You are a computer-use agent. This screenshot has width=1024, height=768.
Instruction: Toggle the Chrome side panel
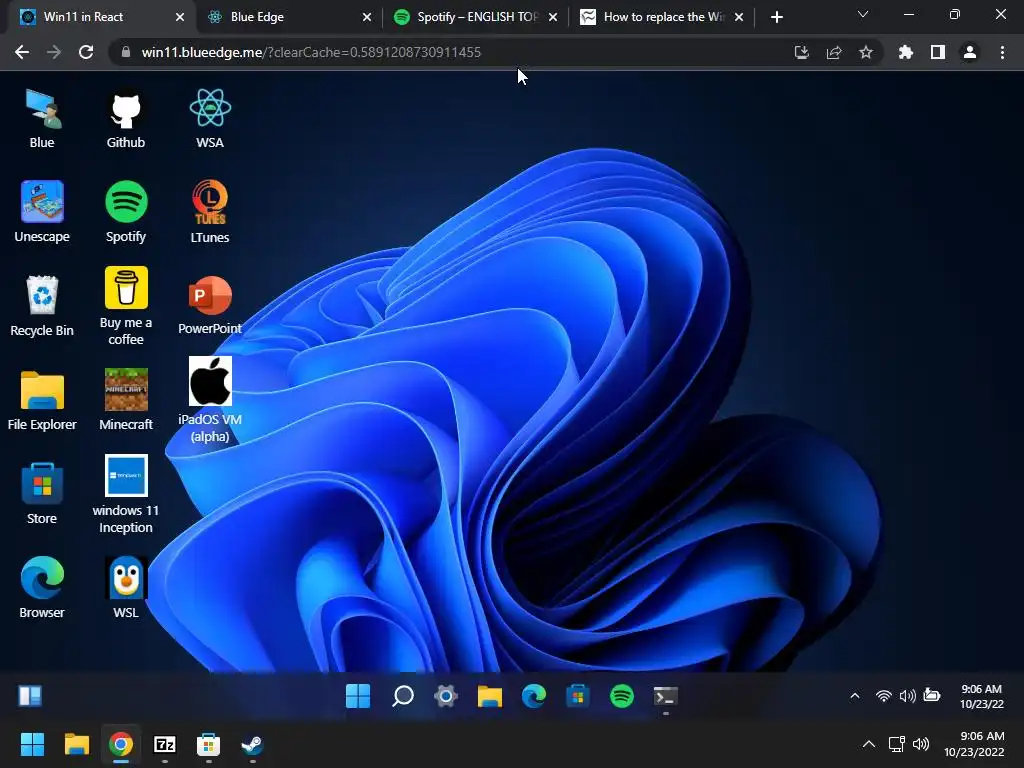click(x=938, y=52)
